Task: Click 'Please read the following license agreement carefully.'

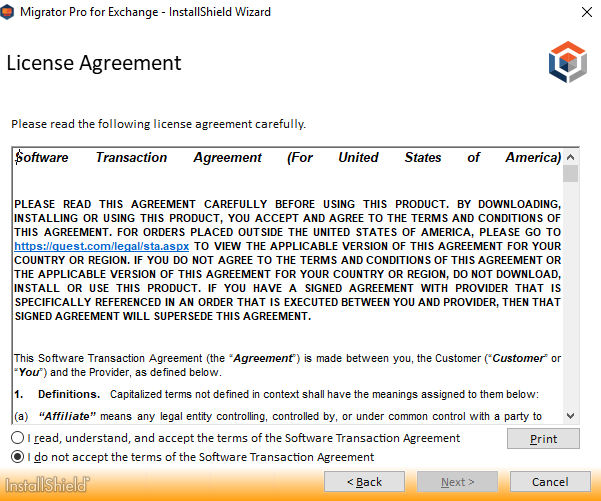Action: (158, 124)
